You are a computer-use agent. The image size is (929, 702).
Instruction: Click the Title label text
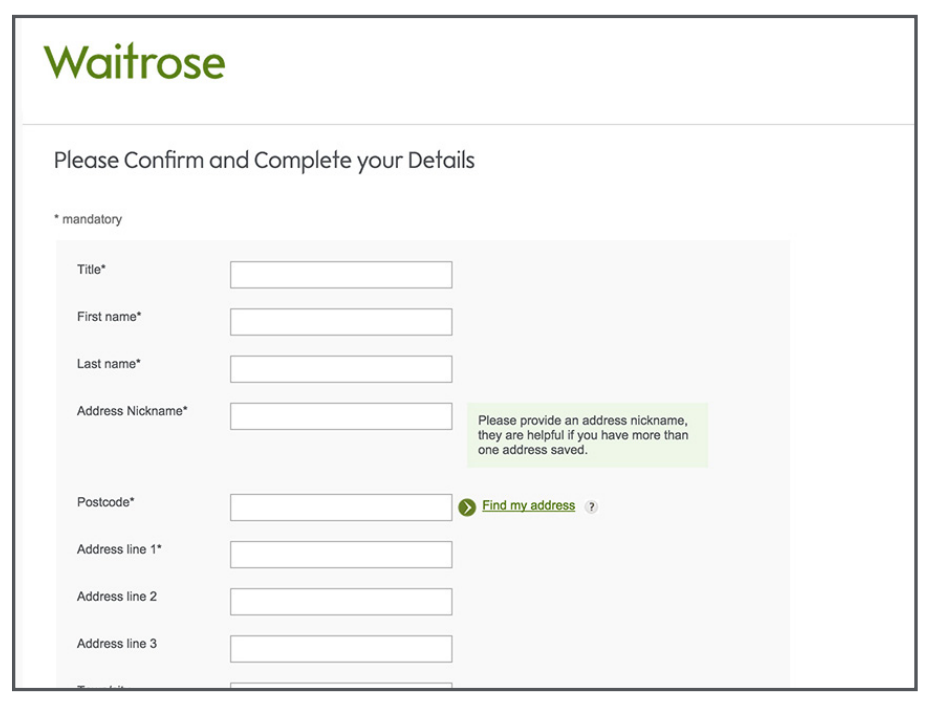91,270
